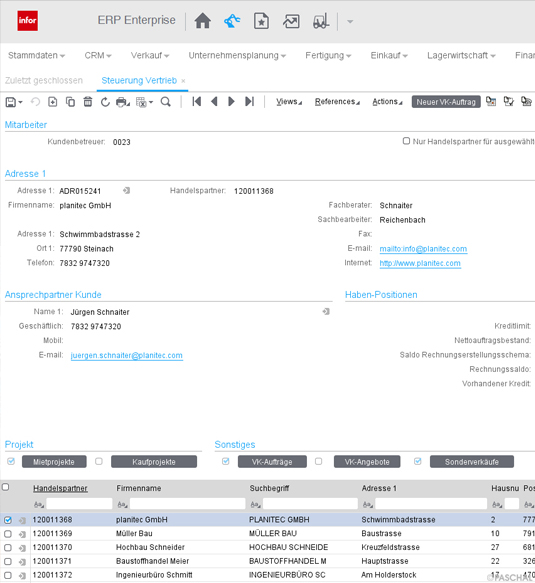This screenshot has width=535, height=583.
Task: Click the second icon after Neuer VK-Auftrag
Action: click(x=509, y=101)
